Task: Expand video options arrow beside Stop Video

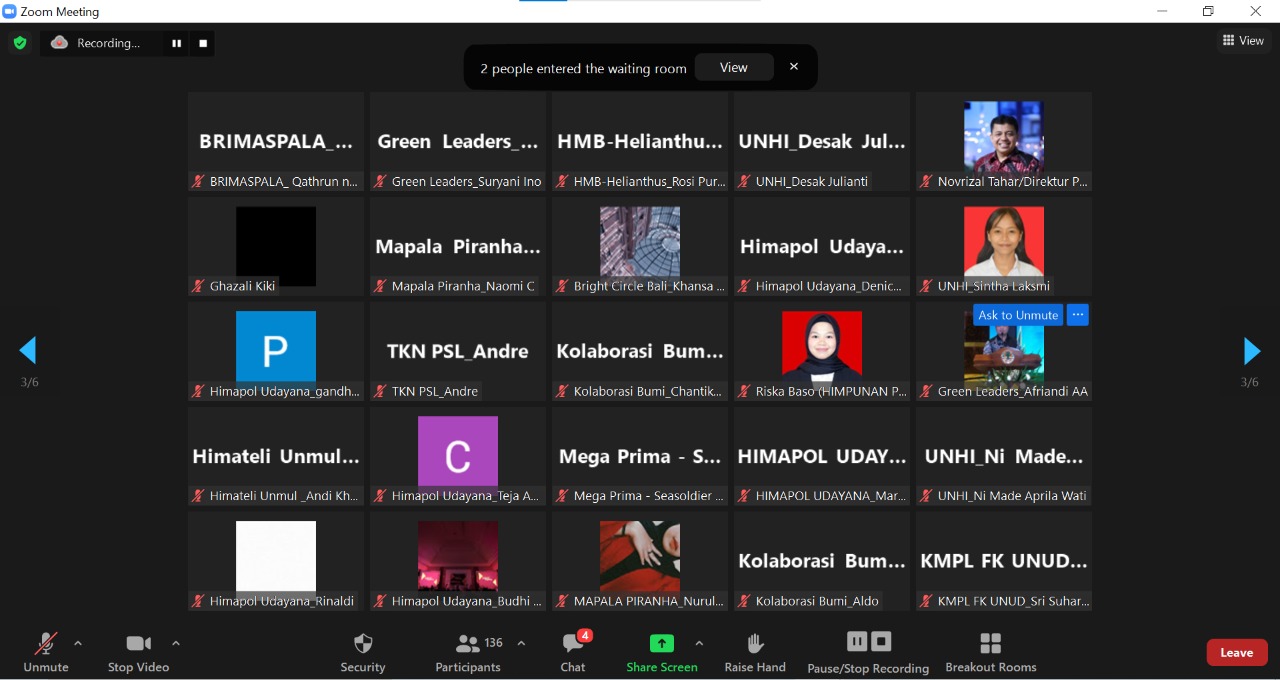Action: tap(176, 643)
